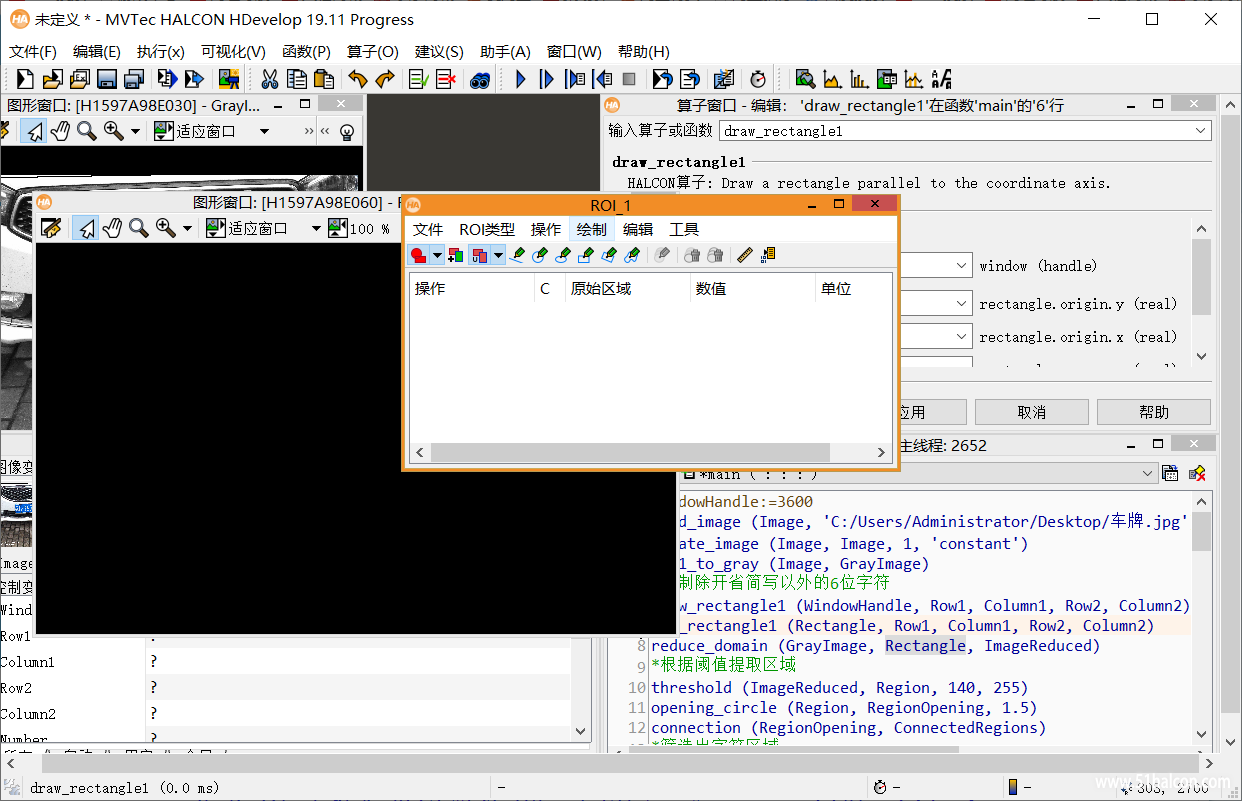1242x801 pixels.
Task: Click the reduce_domain code line
Action: coord(875,646)
